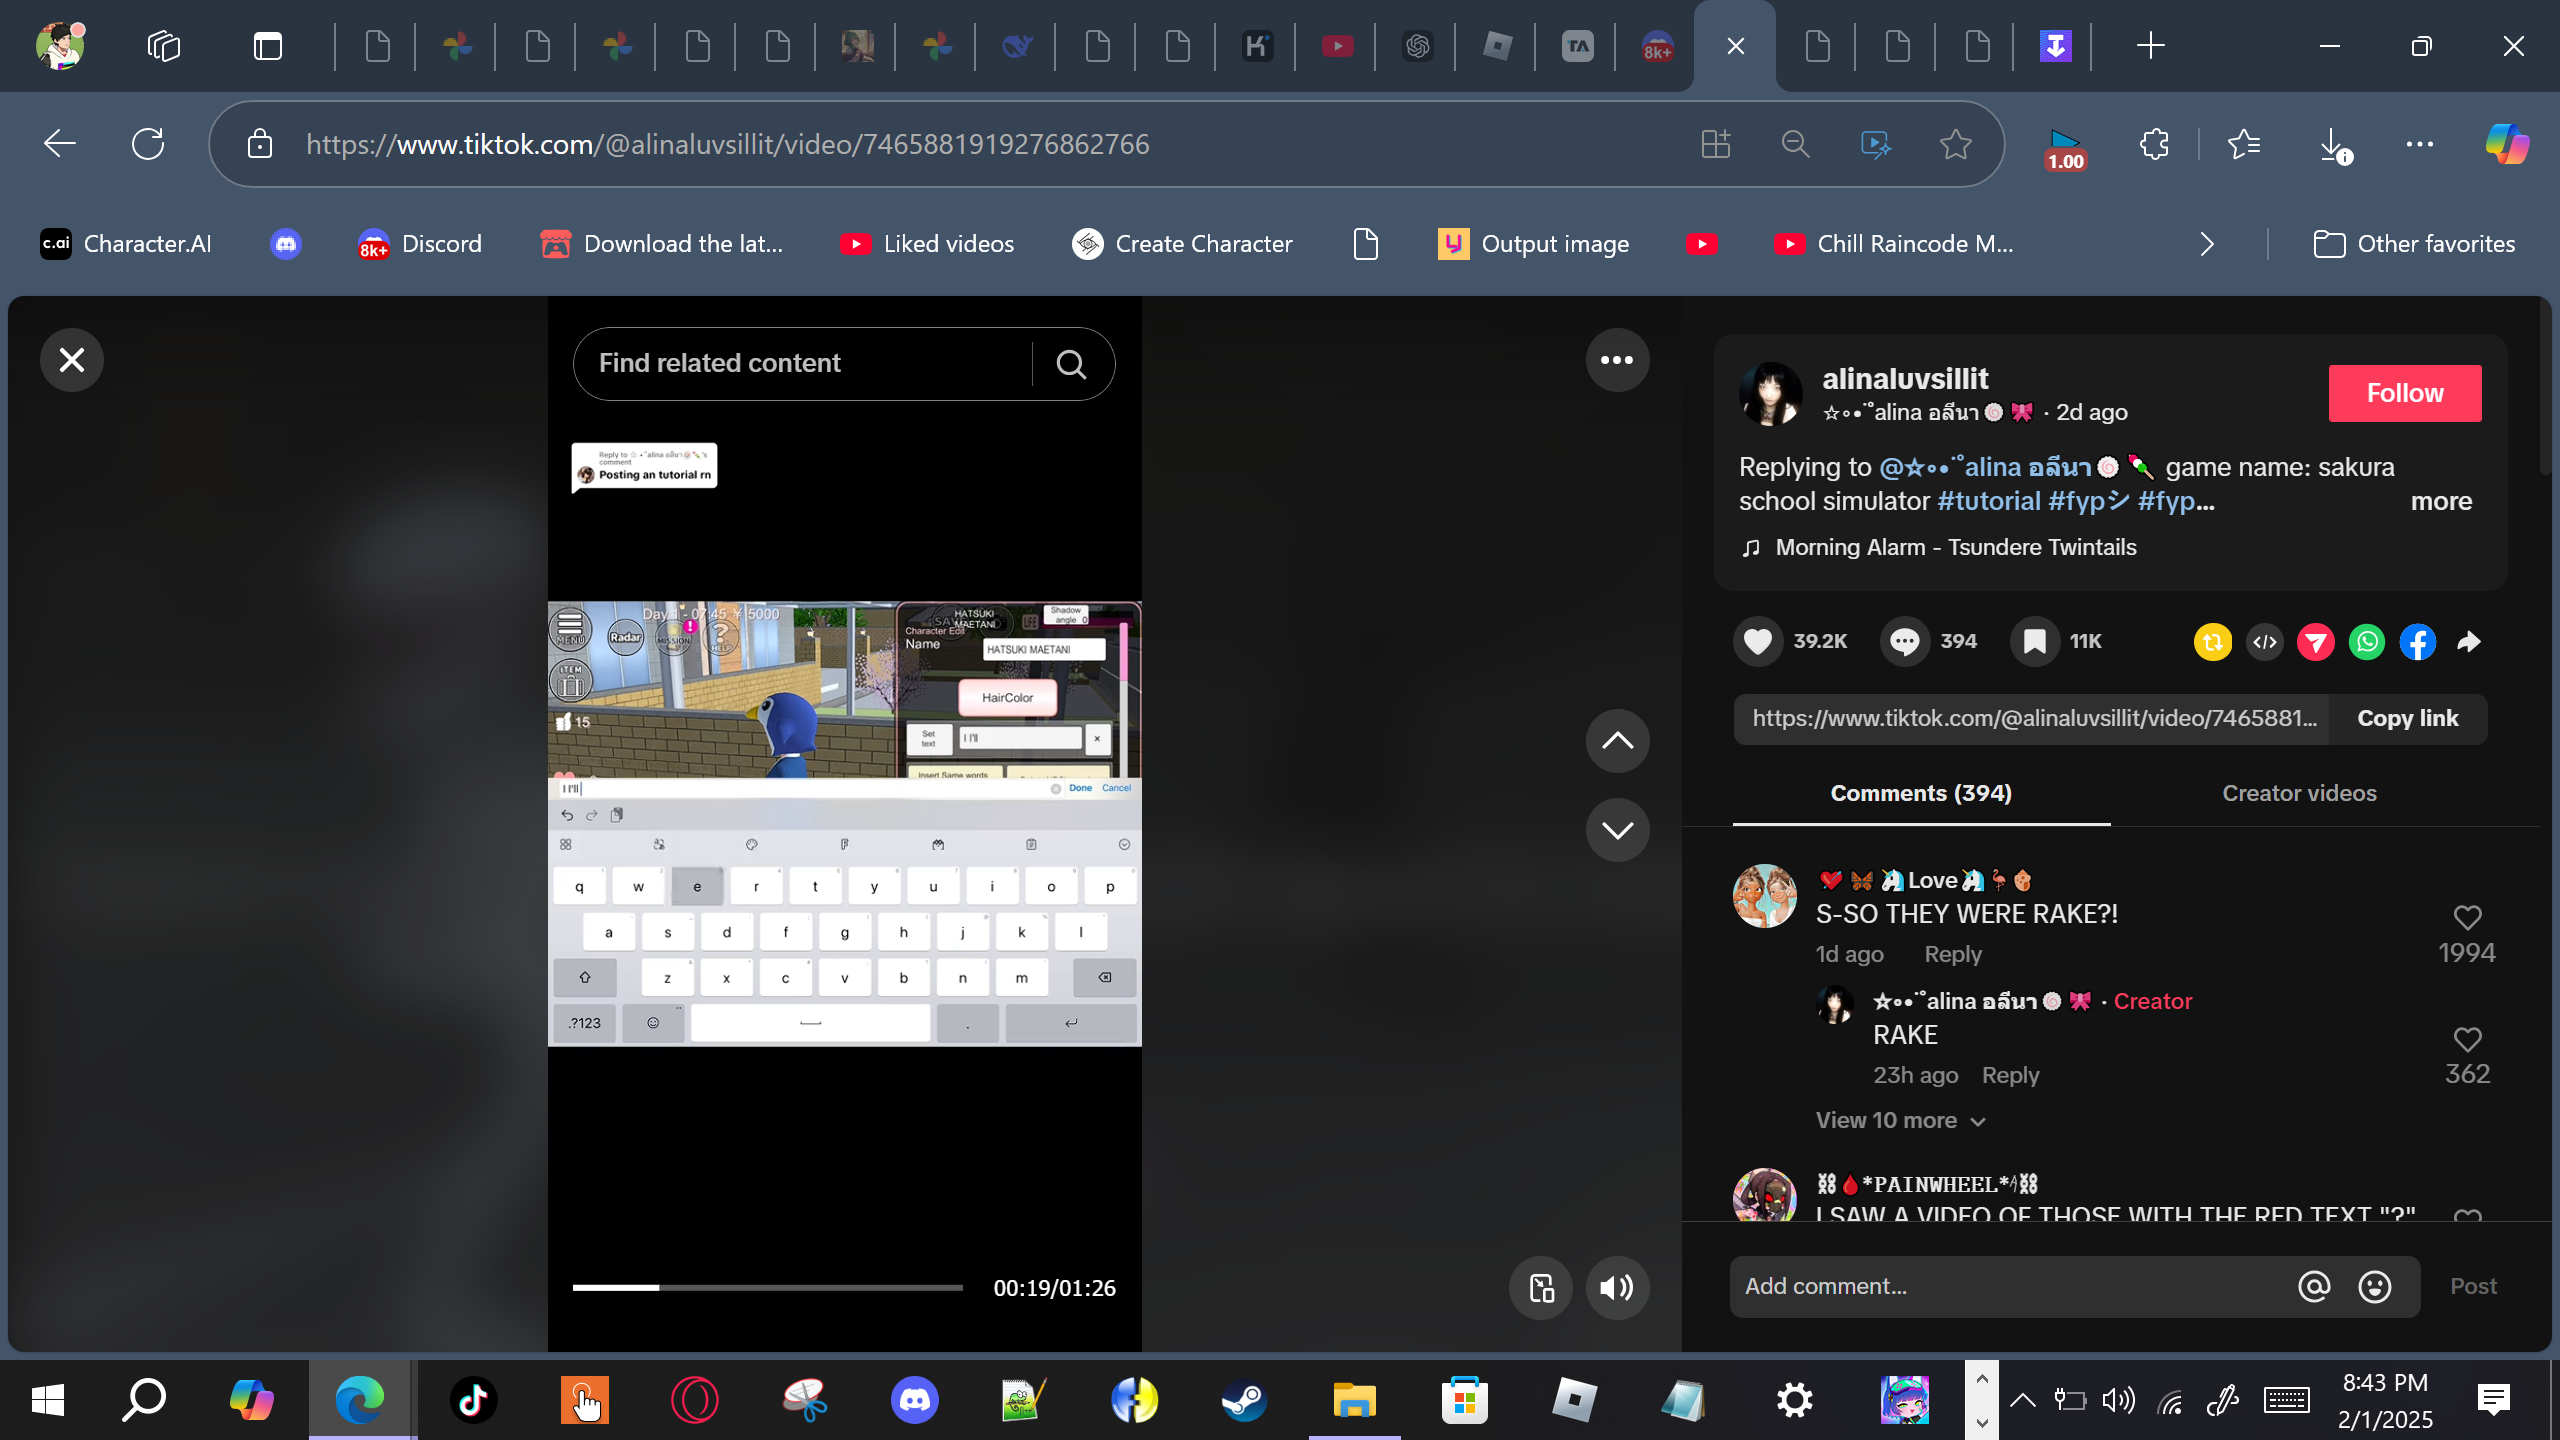The height and width of the screenshot is (1440, 2560).
Task: Share video to Facebook icon
Action: [x=2418, y=642]
